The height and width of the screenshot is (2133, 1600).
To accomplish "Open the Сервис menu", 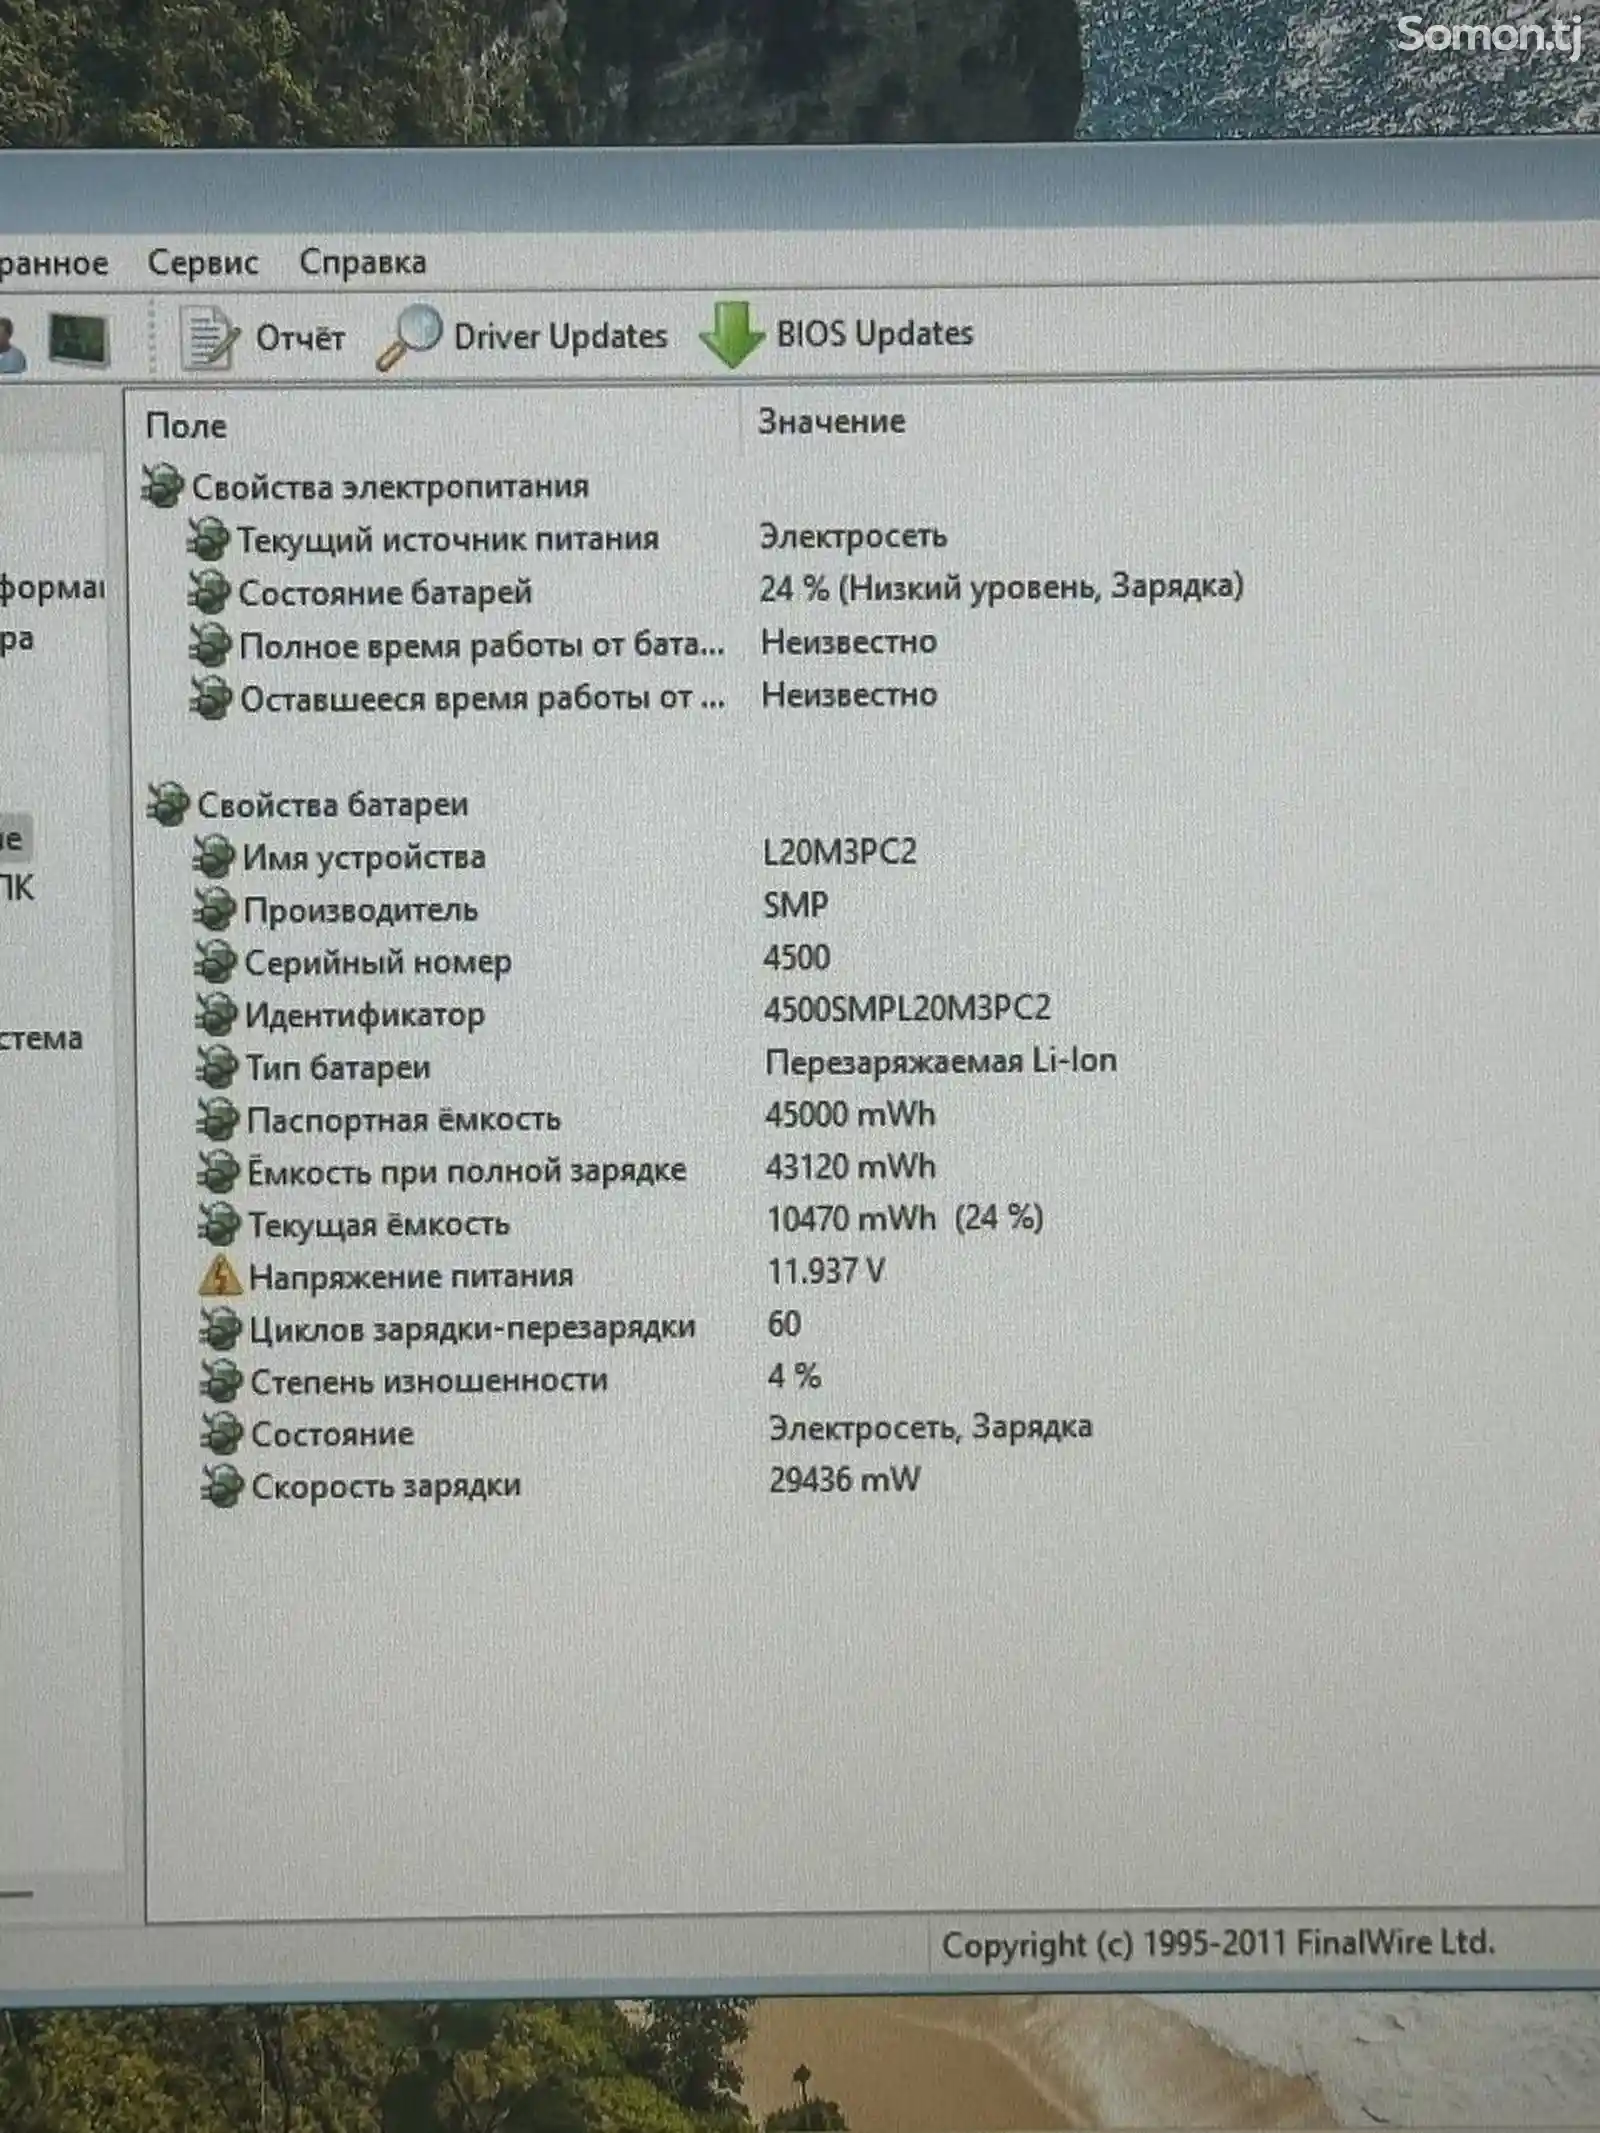I will pyautogui.click(x=203, y=263).
